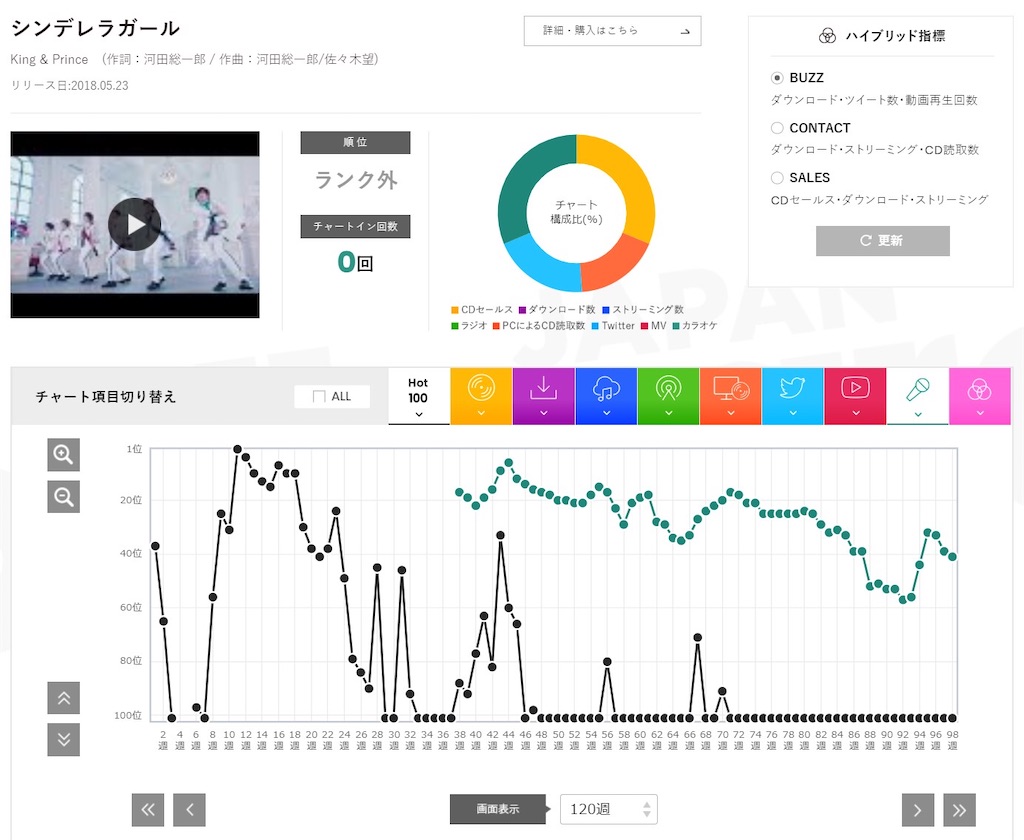Select the green radio chart tab

click(668, 396)
